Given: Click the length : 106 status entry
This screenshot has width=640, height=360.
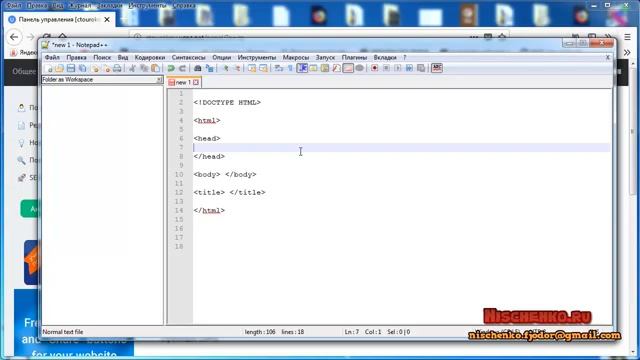Looking at the screenshot, I should pos(260,332).
